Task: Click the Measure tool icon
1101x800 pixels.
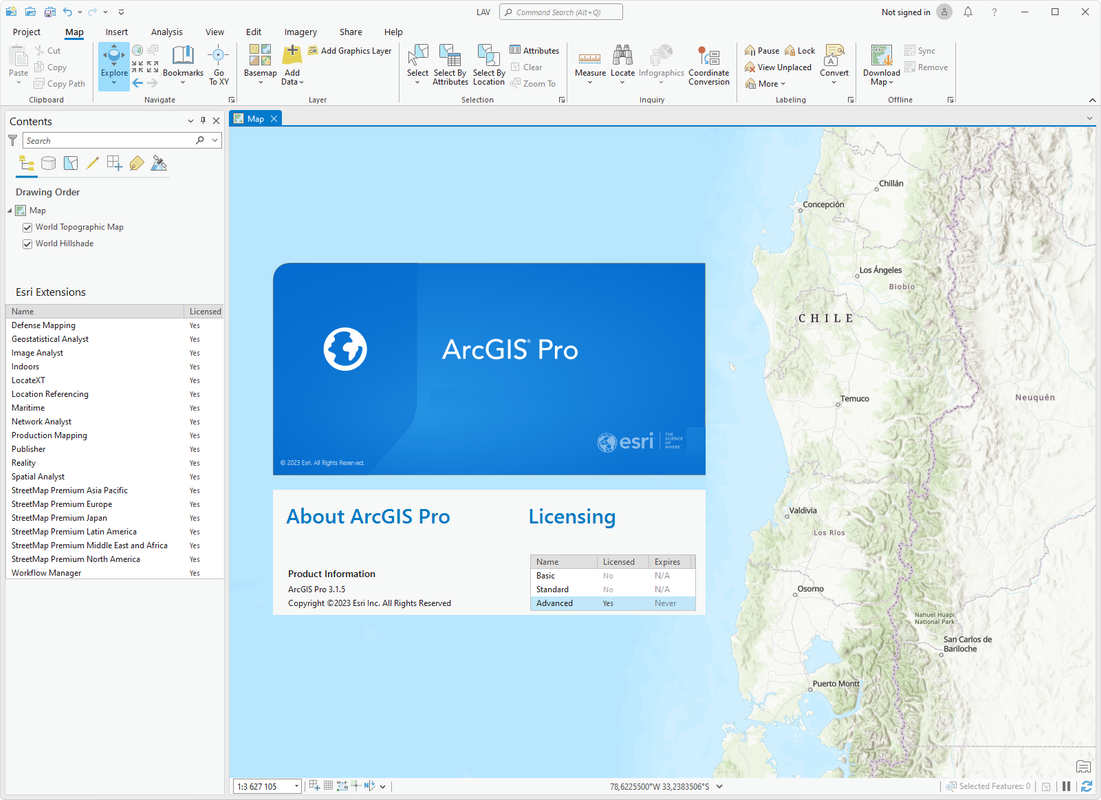Action: pos(590,56)
